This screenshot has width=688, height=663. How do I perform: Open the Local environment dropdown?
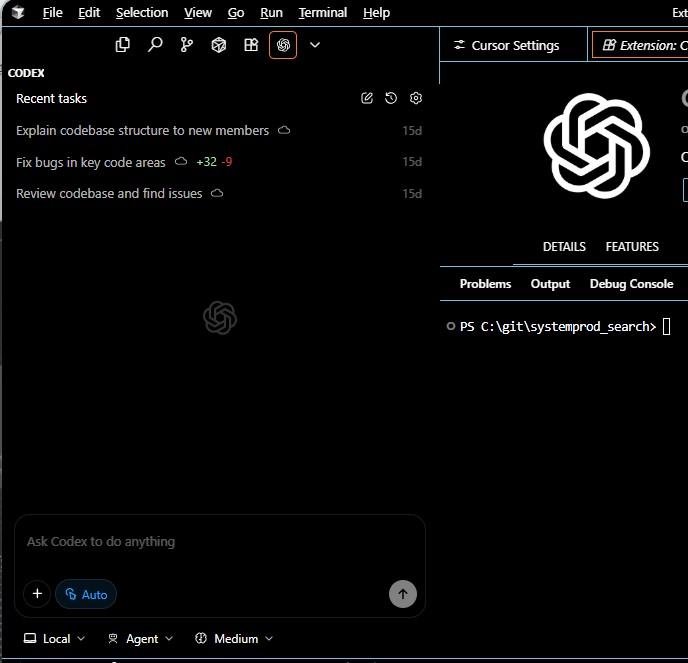point(54,639)
